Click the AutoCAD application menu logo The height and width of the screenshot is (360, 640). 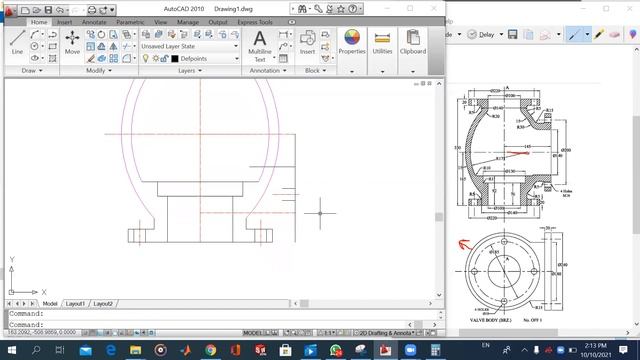(x=10, y=10)
